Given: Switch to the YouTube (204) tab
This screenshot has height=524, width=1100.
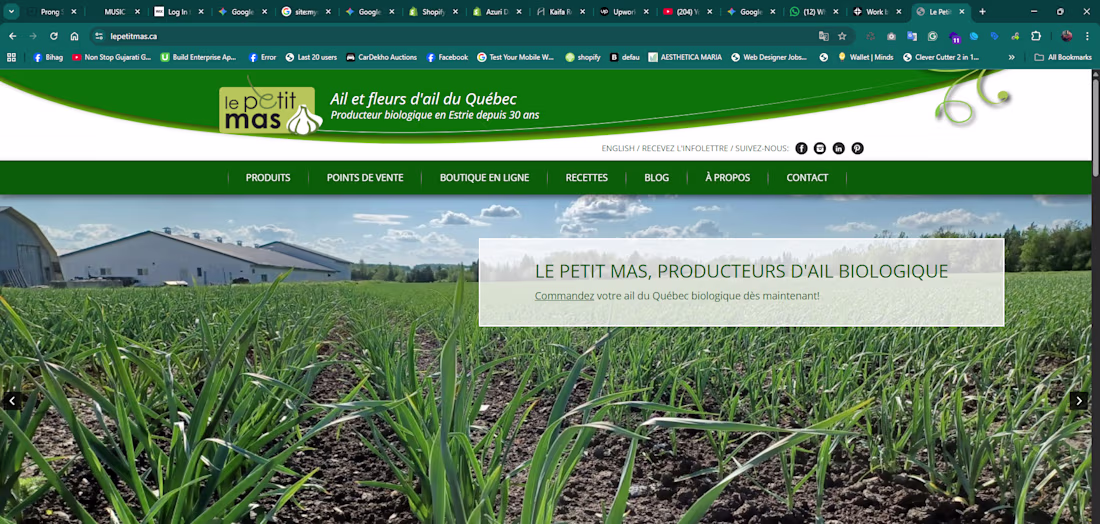Looking at the screenshot, I should [689, 12].
